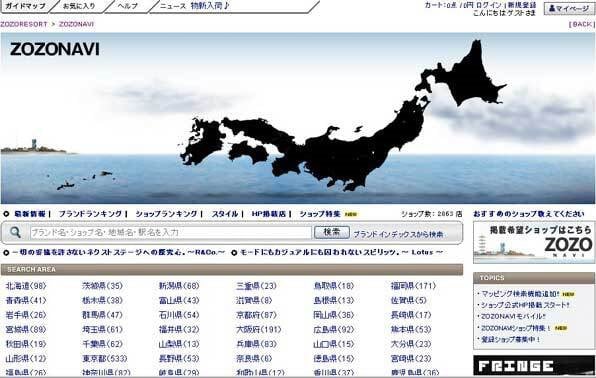The image size is (596, 378).
Task: Select 栃木県(38) area
Action: (x=103, y=300)
